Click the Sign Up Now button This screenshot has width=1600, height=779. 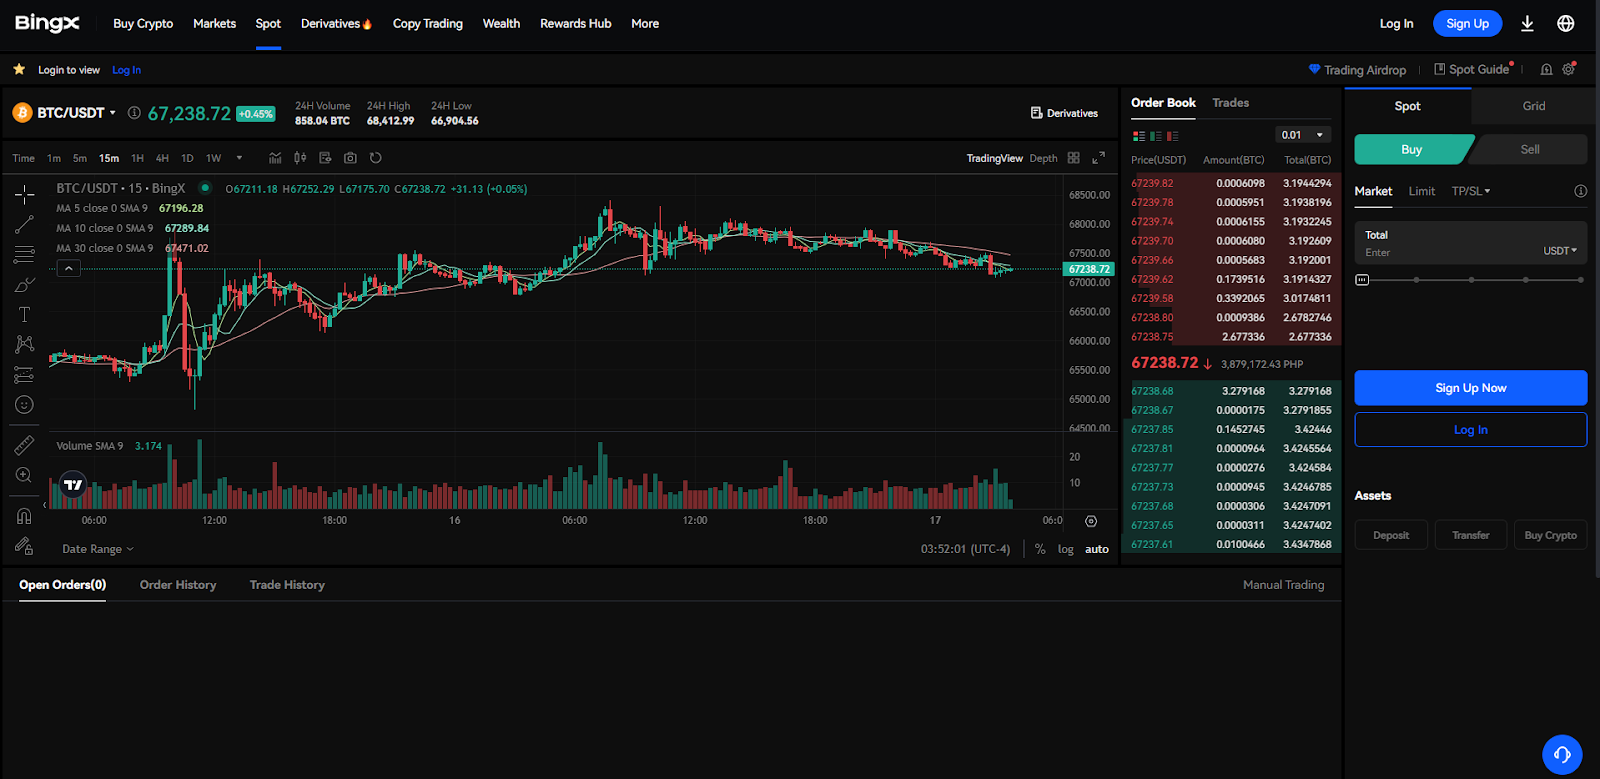point(1470,388)
